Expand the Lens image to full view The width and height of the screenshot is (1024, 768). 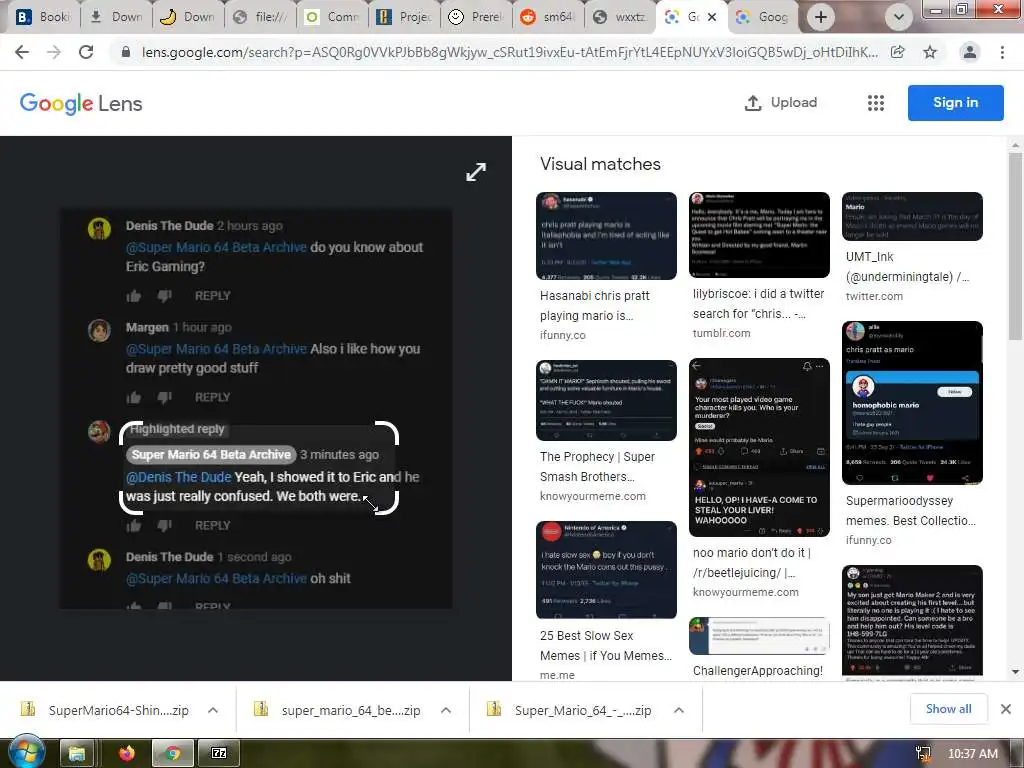476,172
